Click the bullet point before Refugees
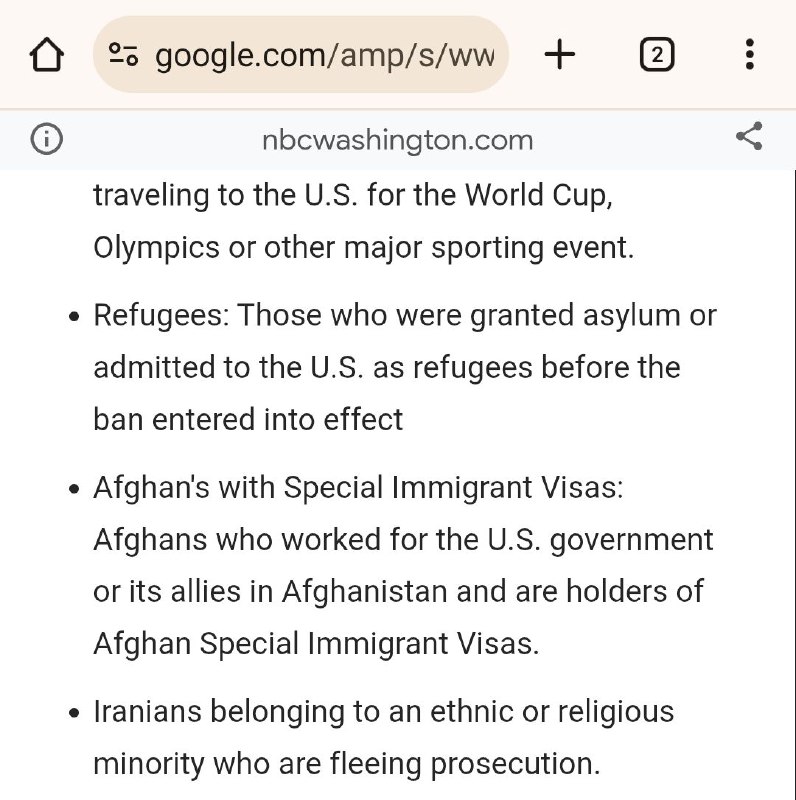Image resolution: width=796 pixels, height=800 pixels. pyautogui.click(x=74, y=316)
